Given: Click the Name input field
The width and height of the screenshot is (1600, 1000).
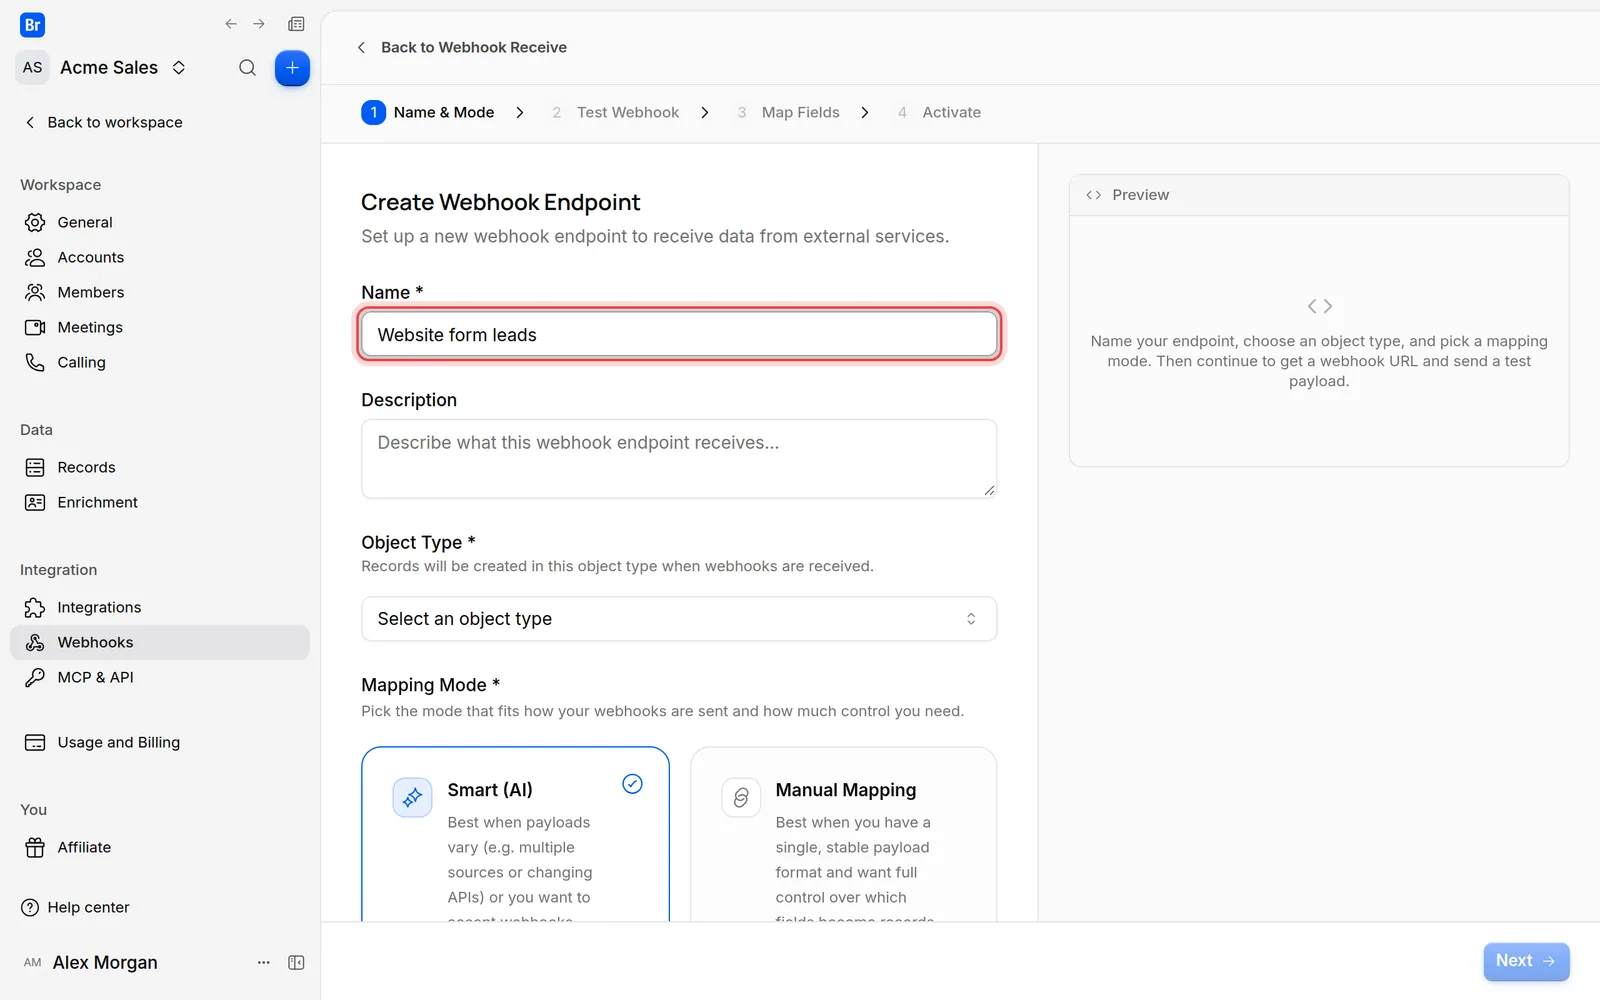Looking at the screenshot, I should [679, 334].
